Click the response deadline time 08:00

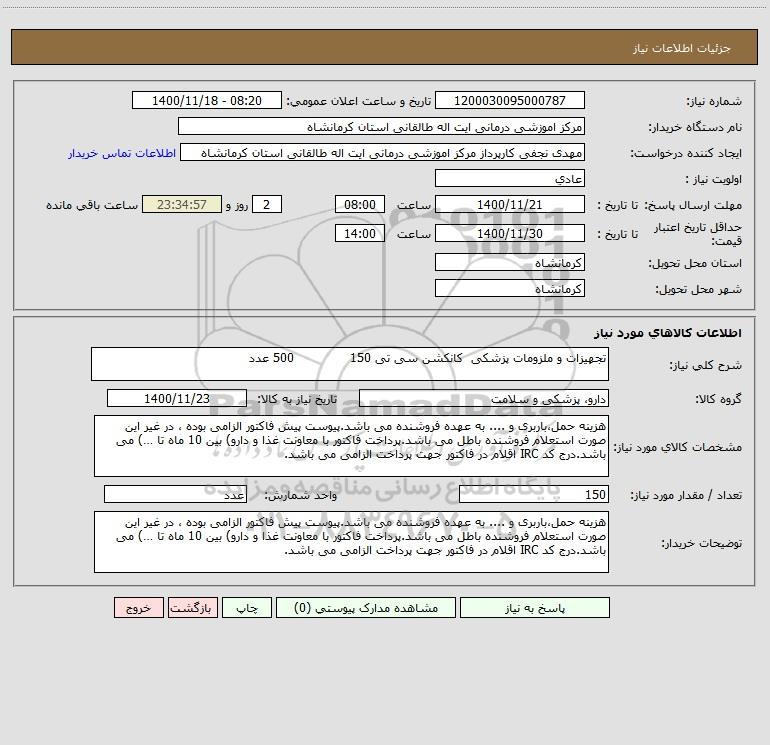[x=359, y=204]
